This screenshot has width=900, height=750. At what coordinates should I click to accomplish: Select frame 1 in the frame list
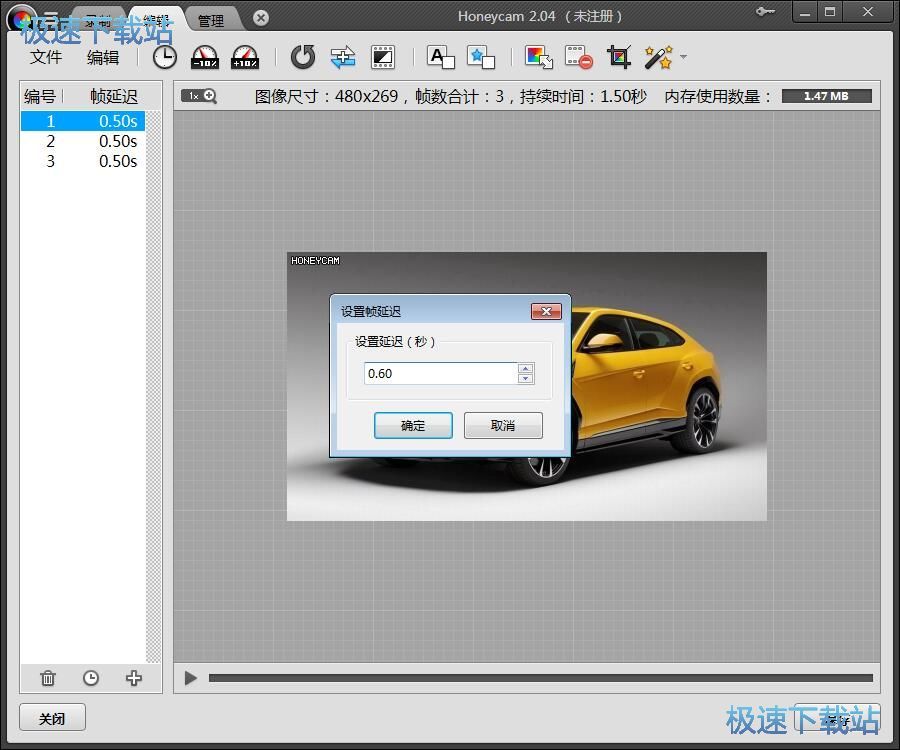83,121
